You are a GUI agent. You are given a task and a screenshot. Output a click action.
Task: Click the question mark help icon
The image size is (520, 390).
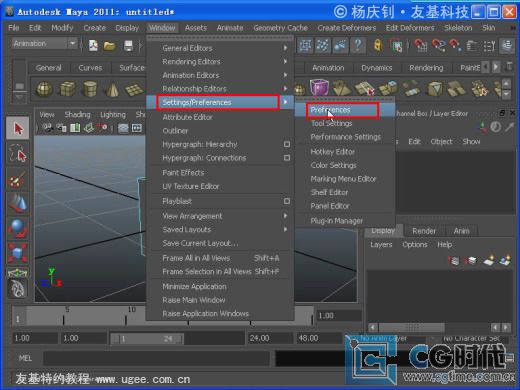point(358,45)
